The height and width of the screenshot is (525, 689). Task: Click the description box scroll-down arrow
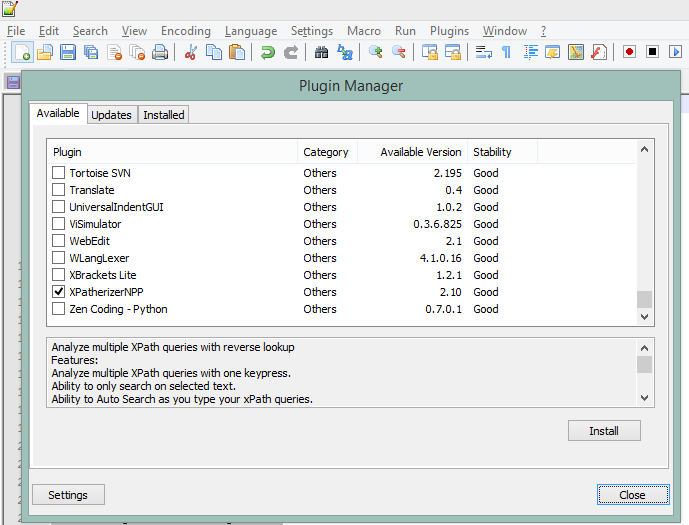tap(645, 398)
